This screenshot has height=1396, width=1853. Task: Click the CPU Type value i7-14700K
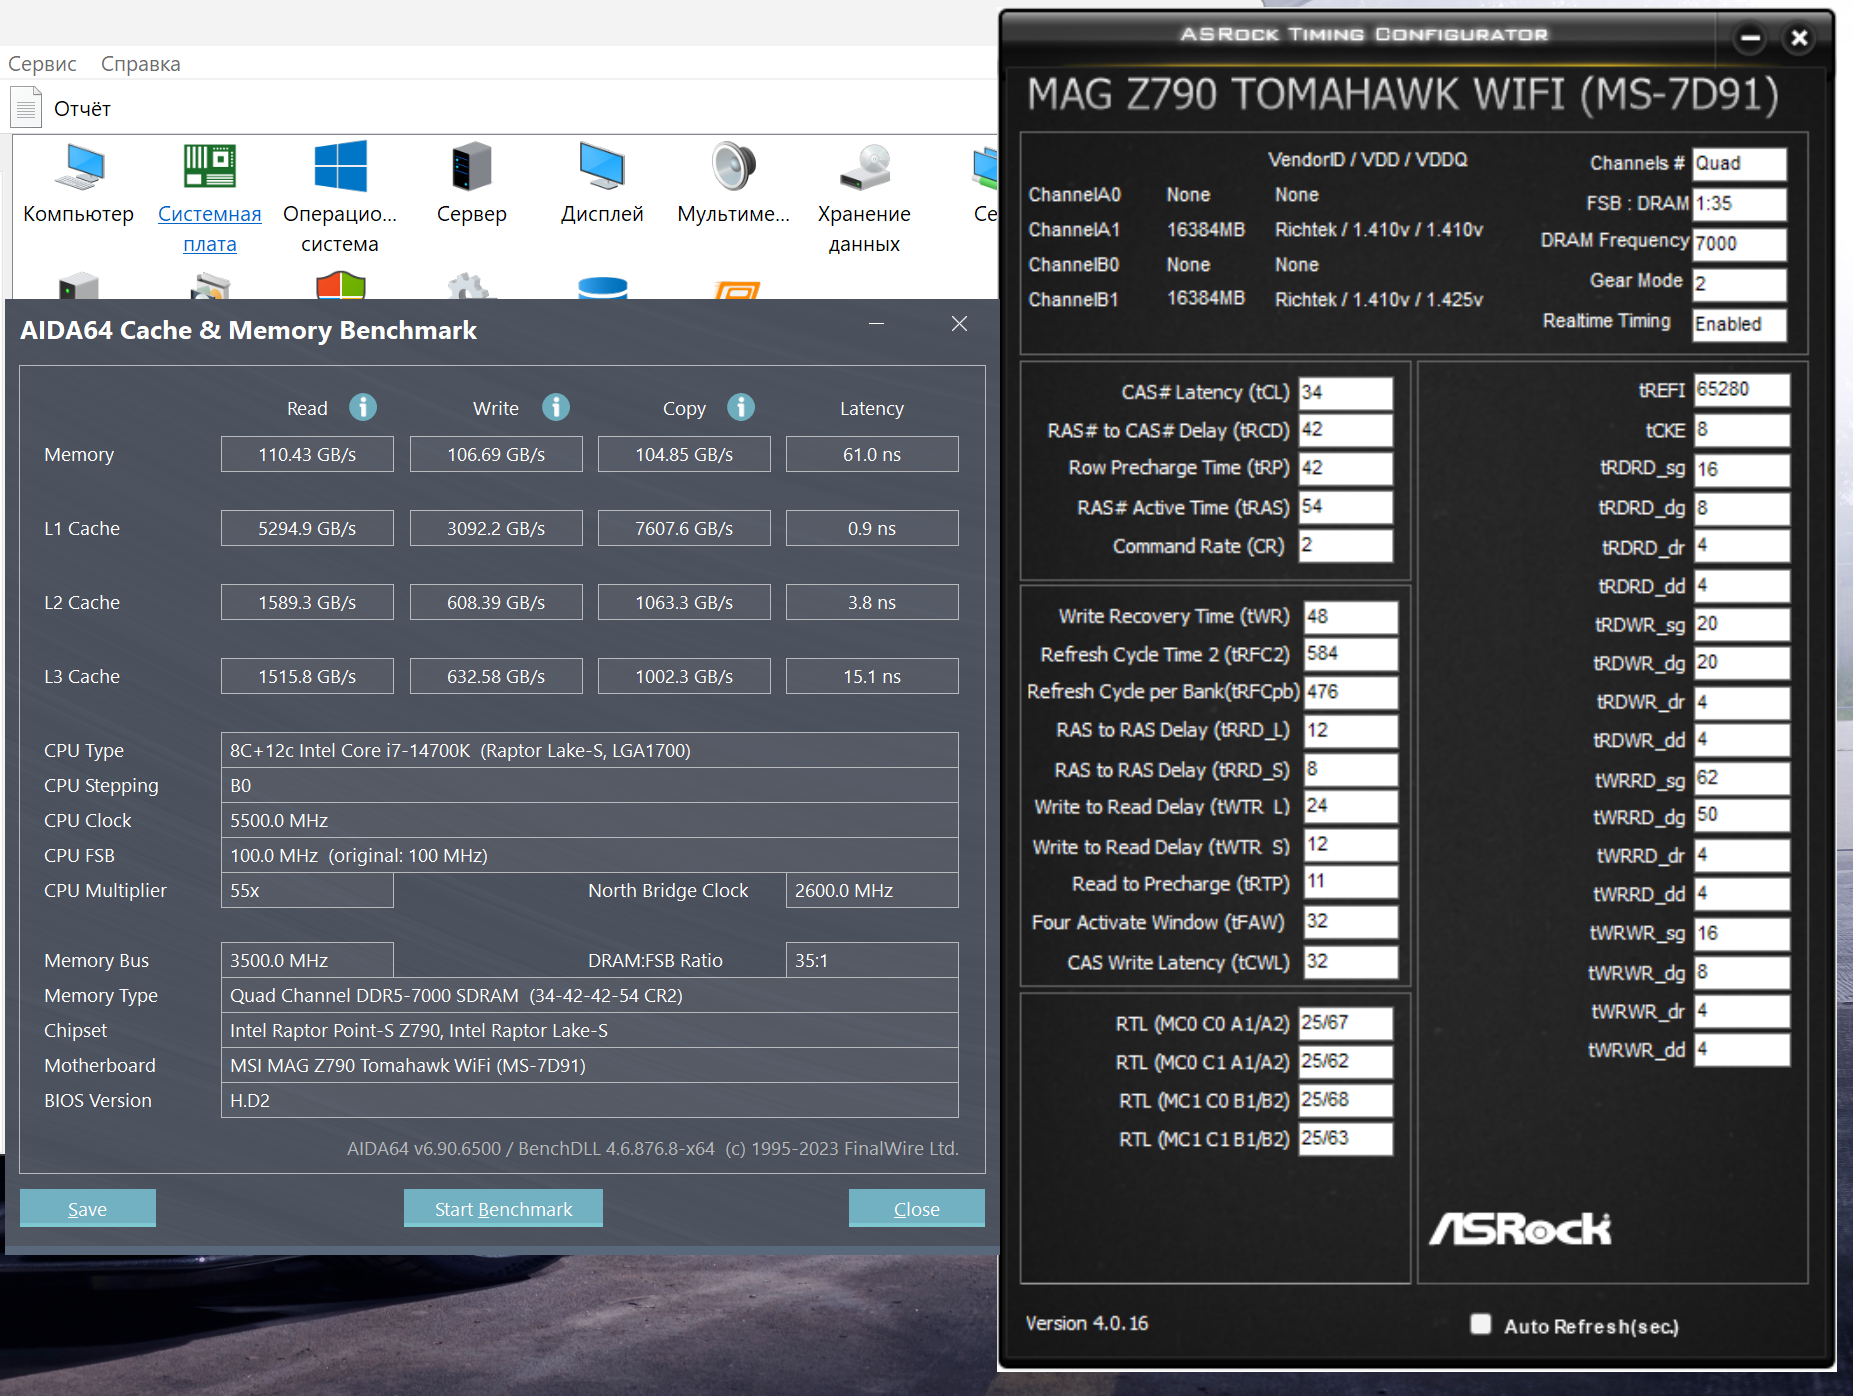click(590, 750)
